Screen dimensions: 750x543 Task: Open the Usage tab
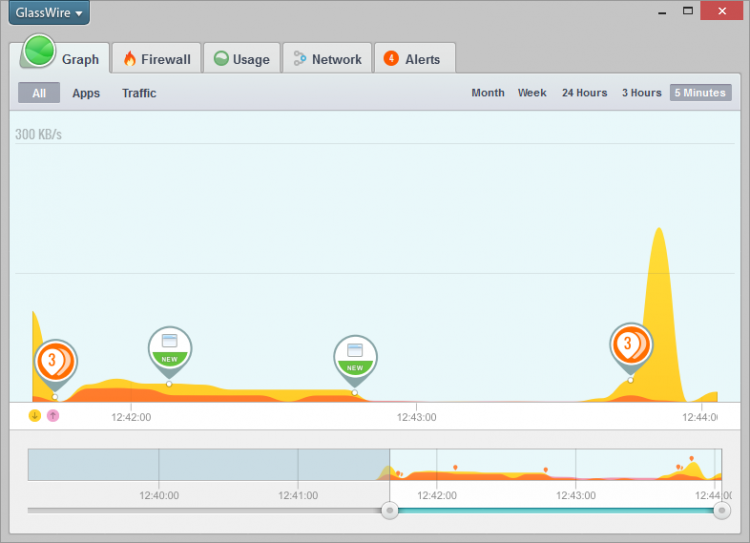point(242,59)
